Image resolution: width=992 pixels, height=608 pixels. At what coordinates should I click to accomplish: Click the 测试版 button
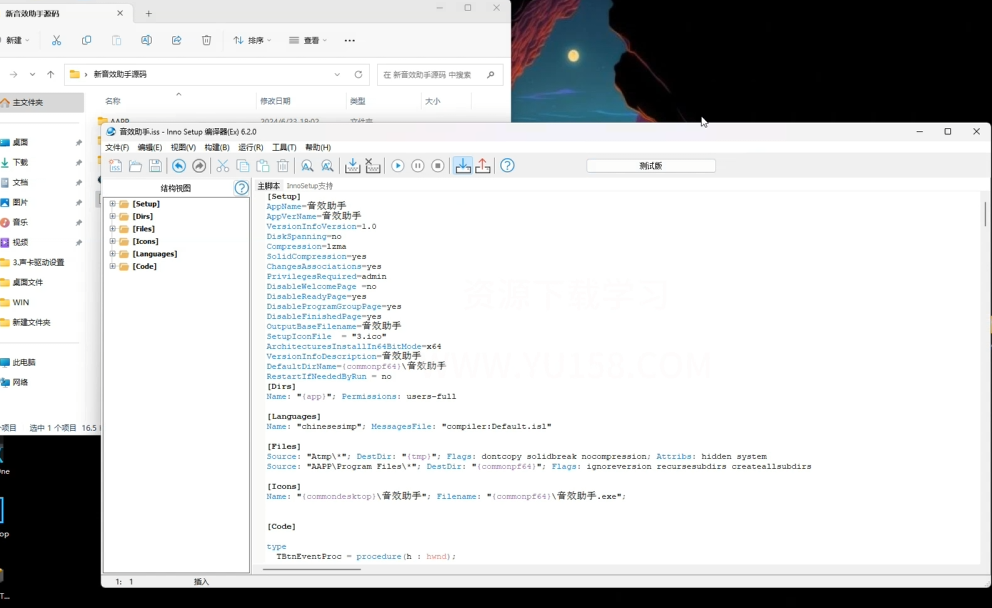(651, 166)
